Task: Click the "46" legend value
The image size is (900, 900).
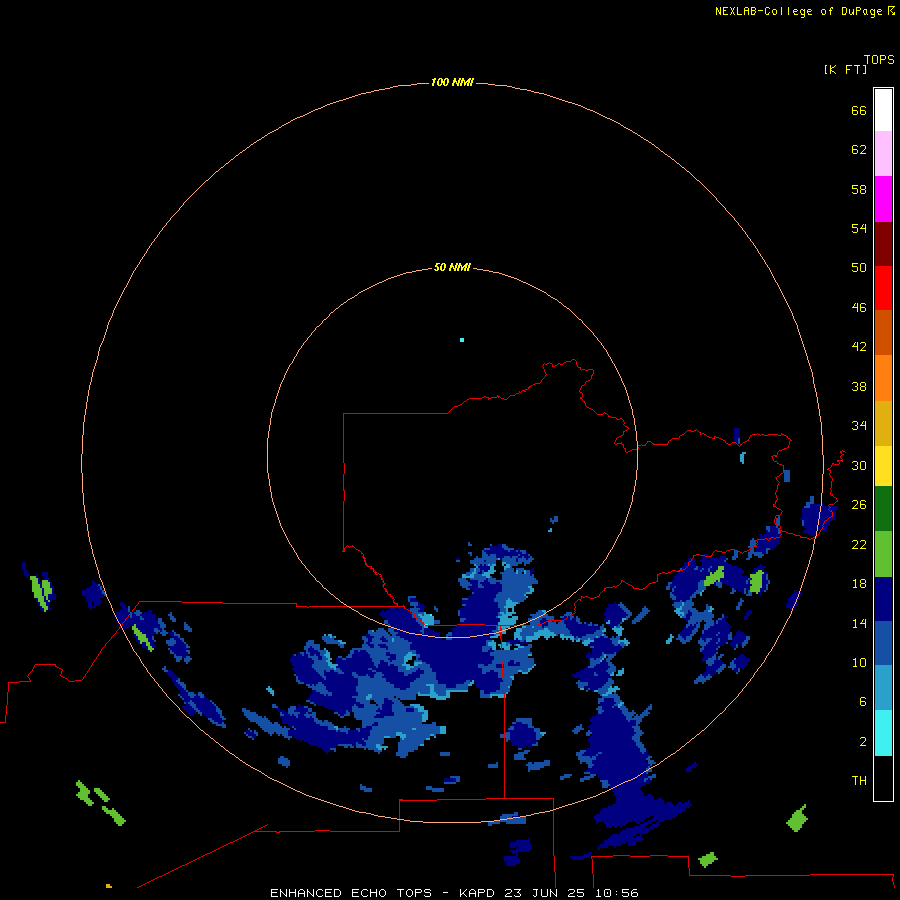Action: [859, 308]
